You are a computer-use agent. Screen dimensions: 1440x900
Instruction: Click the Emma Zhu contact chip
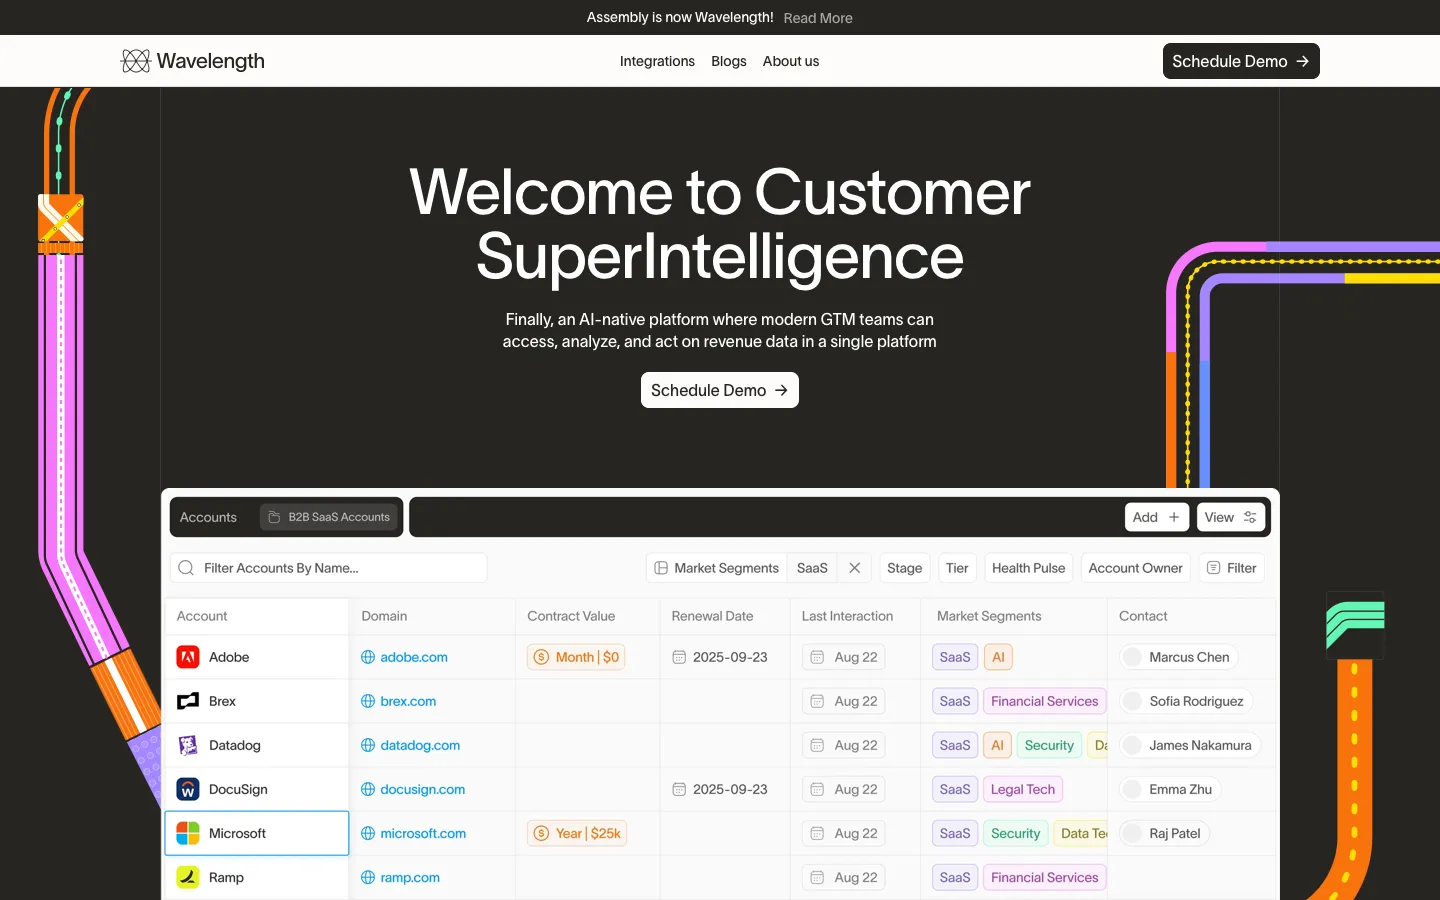pos(1169,789)
